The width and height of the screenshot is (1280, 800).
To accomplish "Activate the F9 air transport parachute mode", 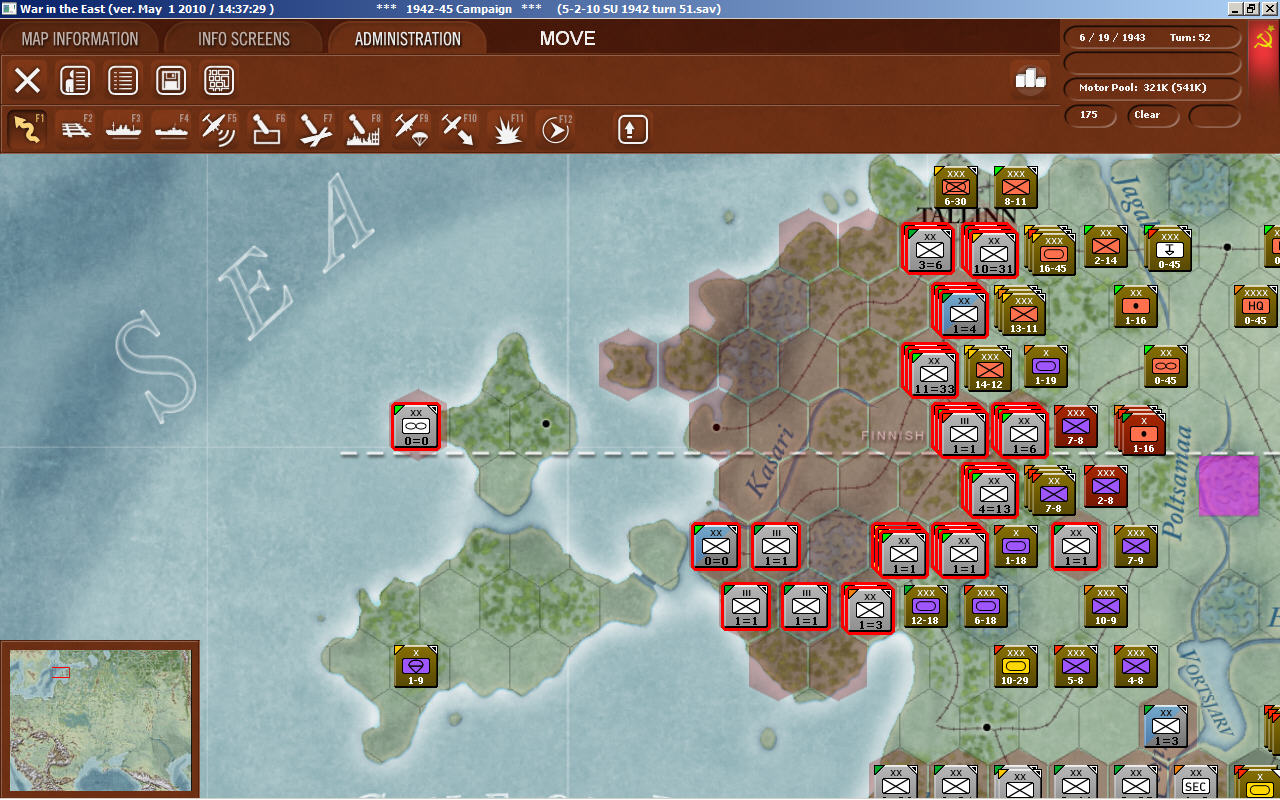I will (x=411, y=129).
